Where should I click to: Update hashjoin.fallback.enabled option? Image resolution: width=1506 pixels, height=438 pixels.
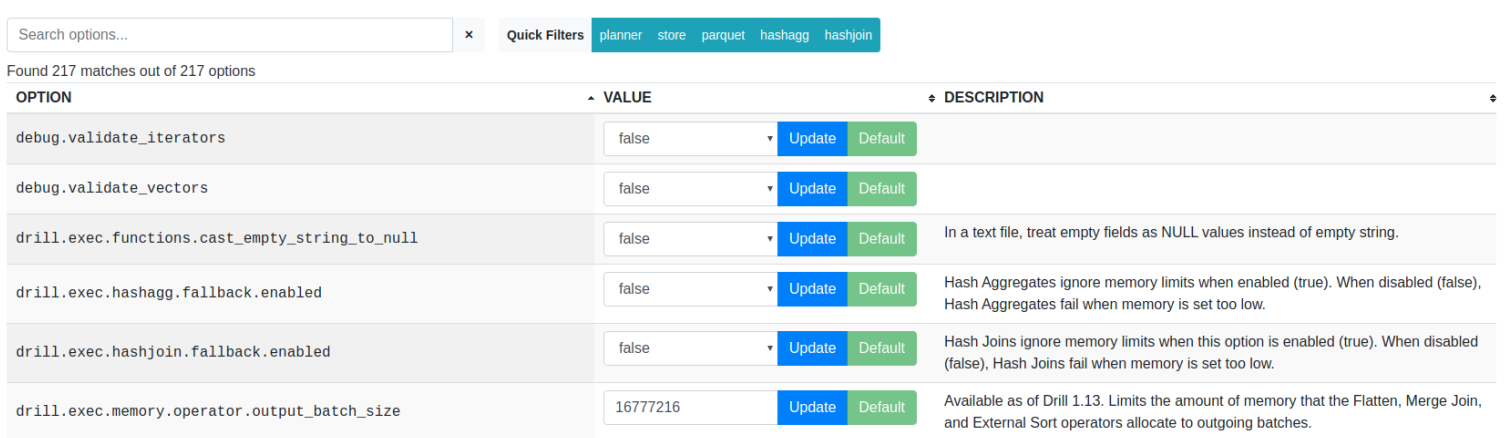pyautogui.click(x=812, y=348)
